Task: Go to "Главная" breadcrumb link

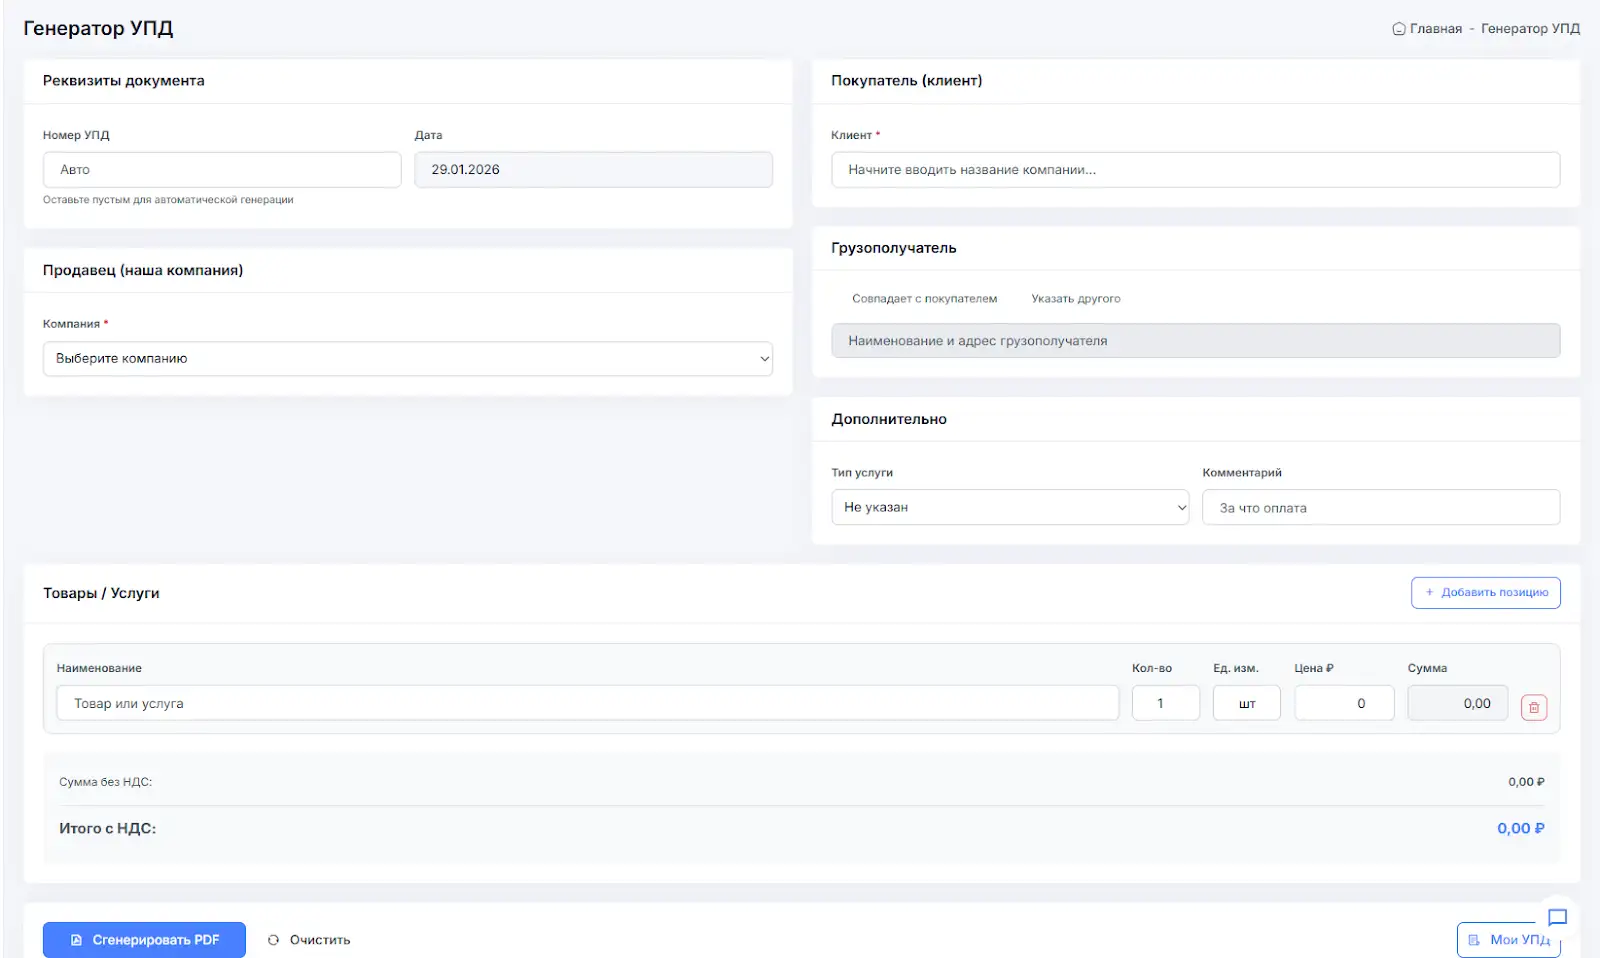Action: tap(1435, 29)
